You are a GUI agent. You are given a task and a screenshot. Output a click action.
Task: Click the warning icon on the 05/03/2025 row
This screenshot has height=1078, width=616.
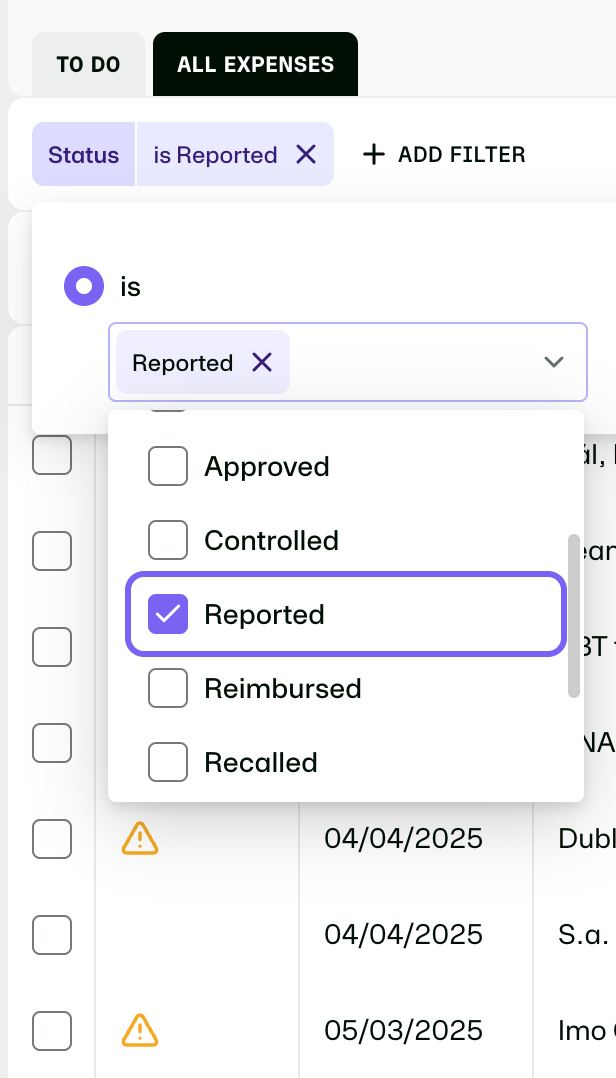click(140, 1031)
